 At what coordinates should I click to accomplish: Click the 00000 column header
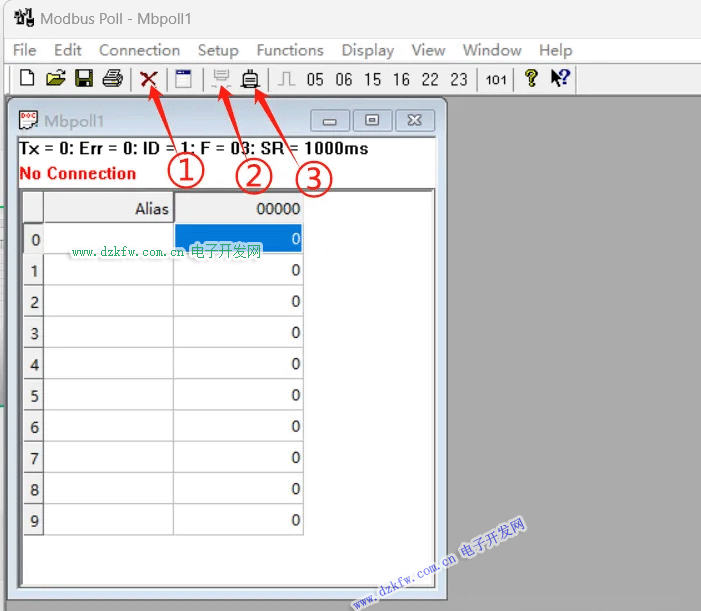coord(239,208)
